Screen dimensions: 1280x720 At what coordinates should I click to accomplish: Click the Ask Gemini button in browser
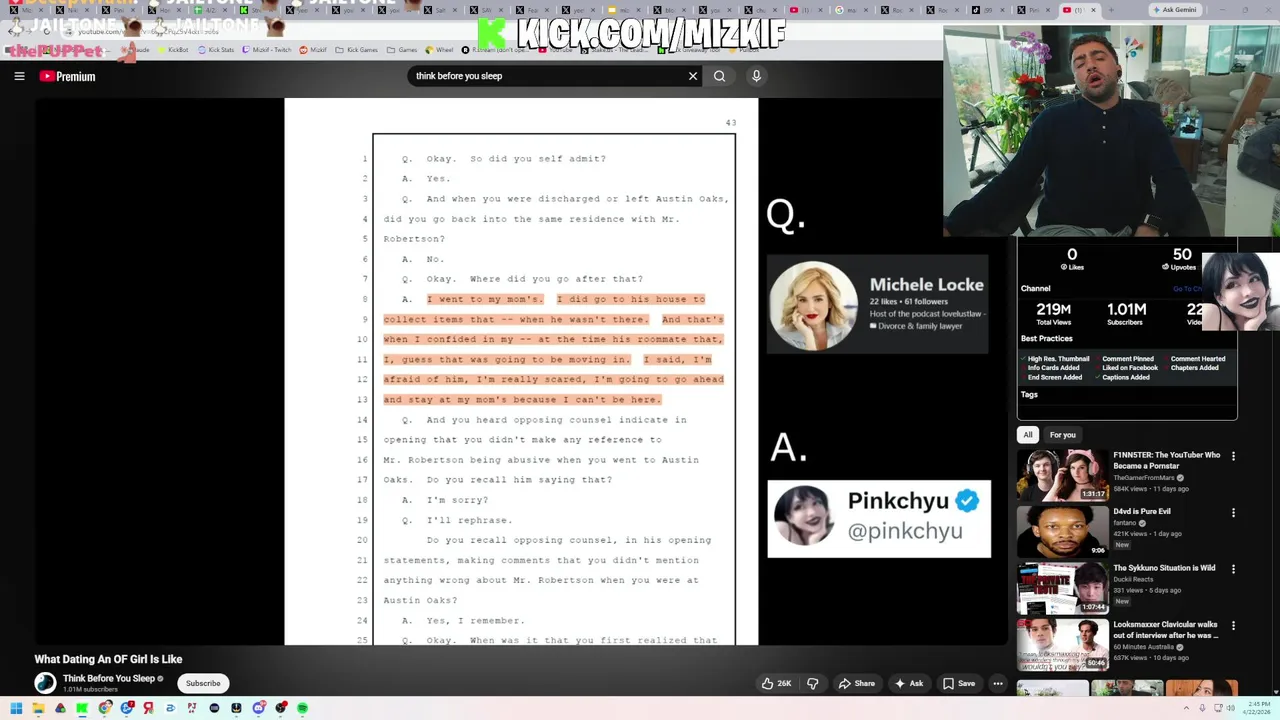point(1175,10)
